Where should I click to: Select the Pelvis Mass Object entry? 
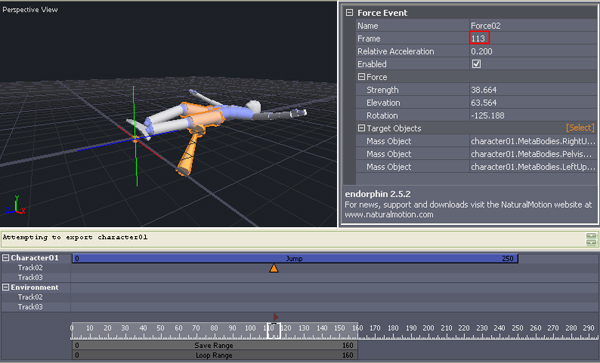533,154
